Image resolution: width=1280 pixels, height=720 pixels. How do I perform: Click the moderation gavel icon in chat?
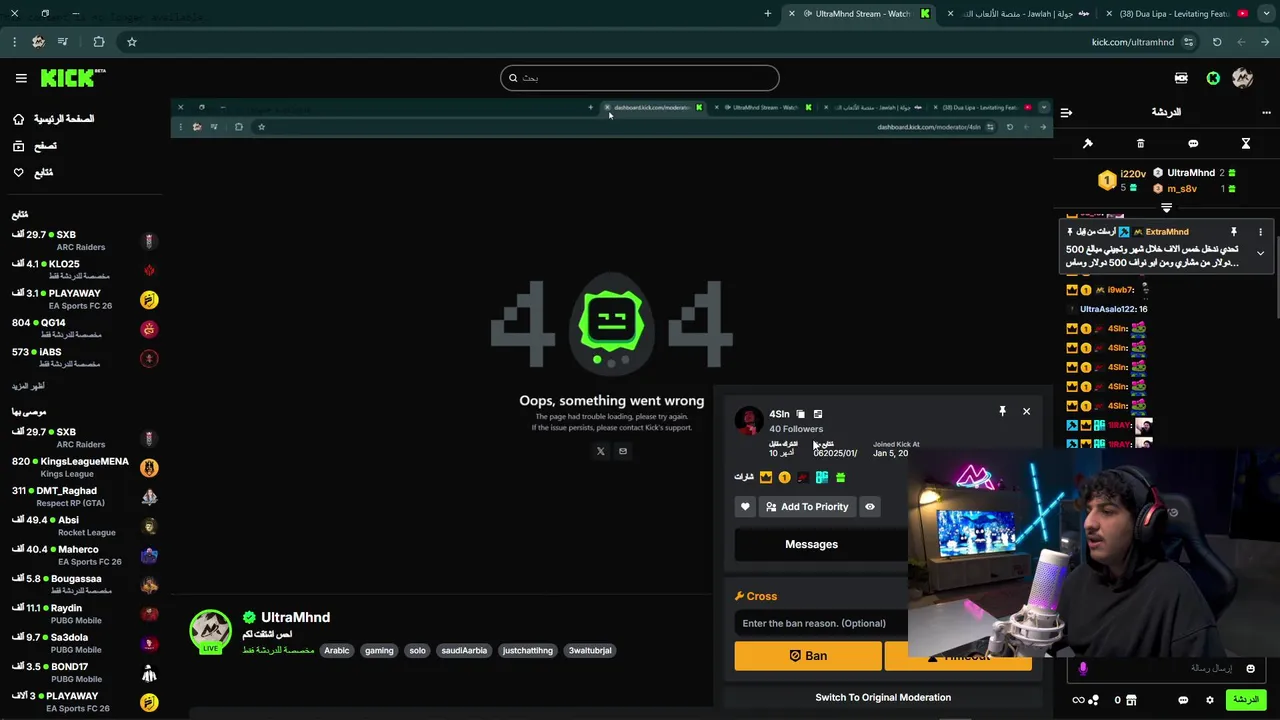[x=1088, y=144]
